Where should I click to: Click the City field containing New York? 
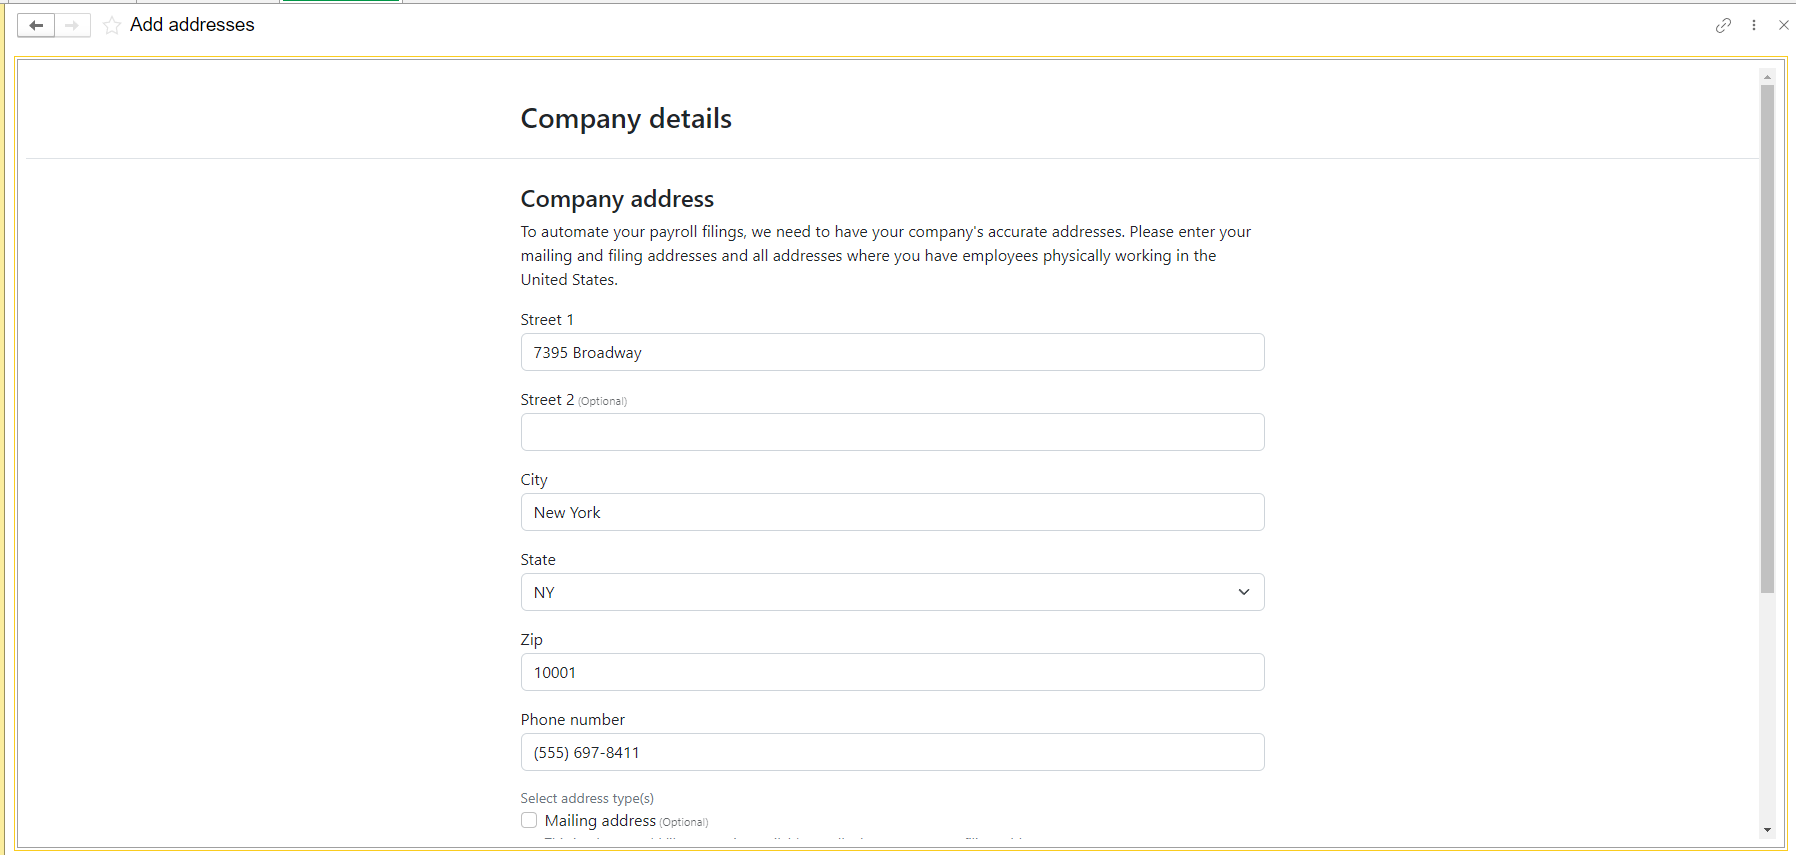pyautogui.click(x=892, y=512)
